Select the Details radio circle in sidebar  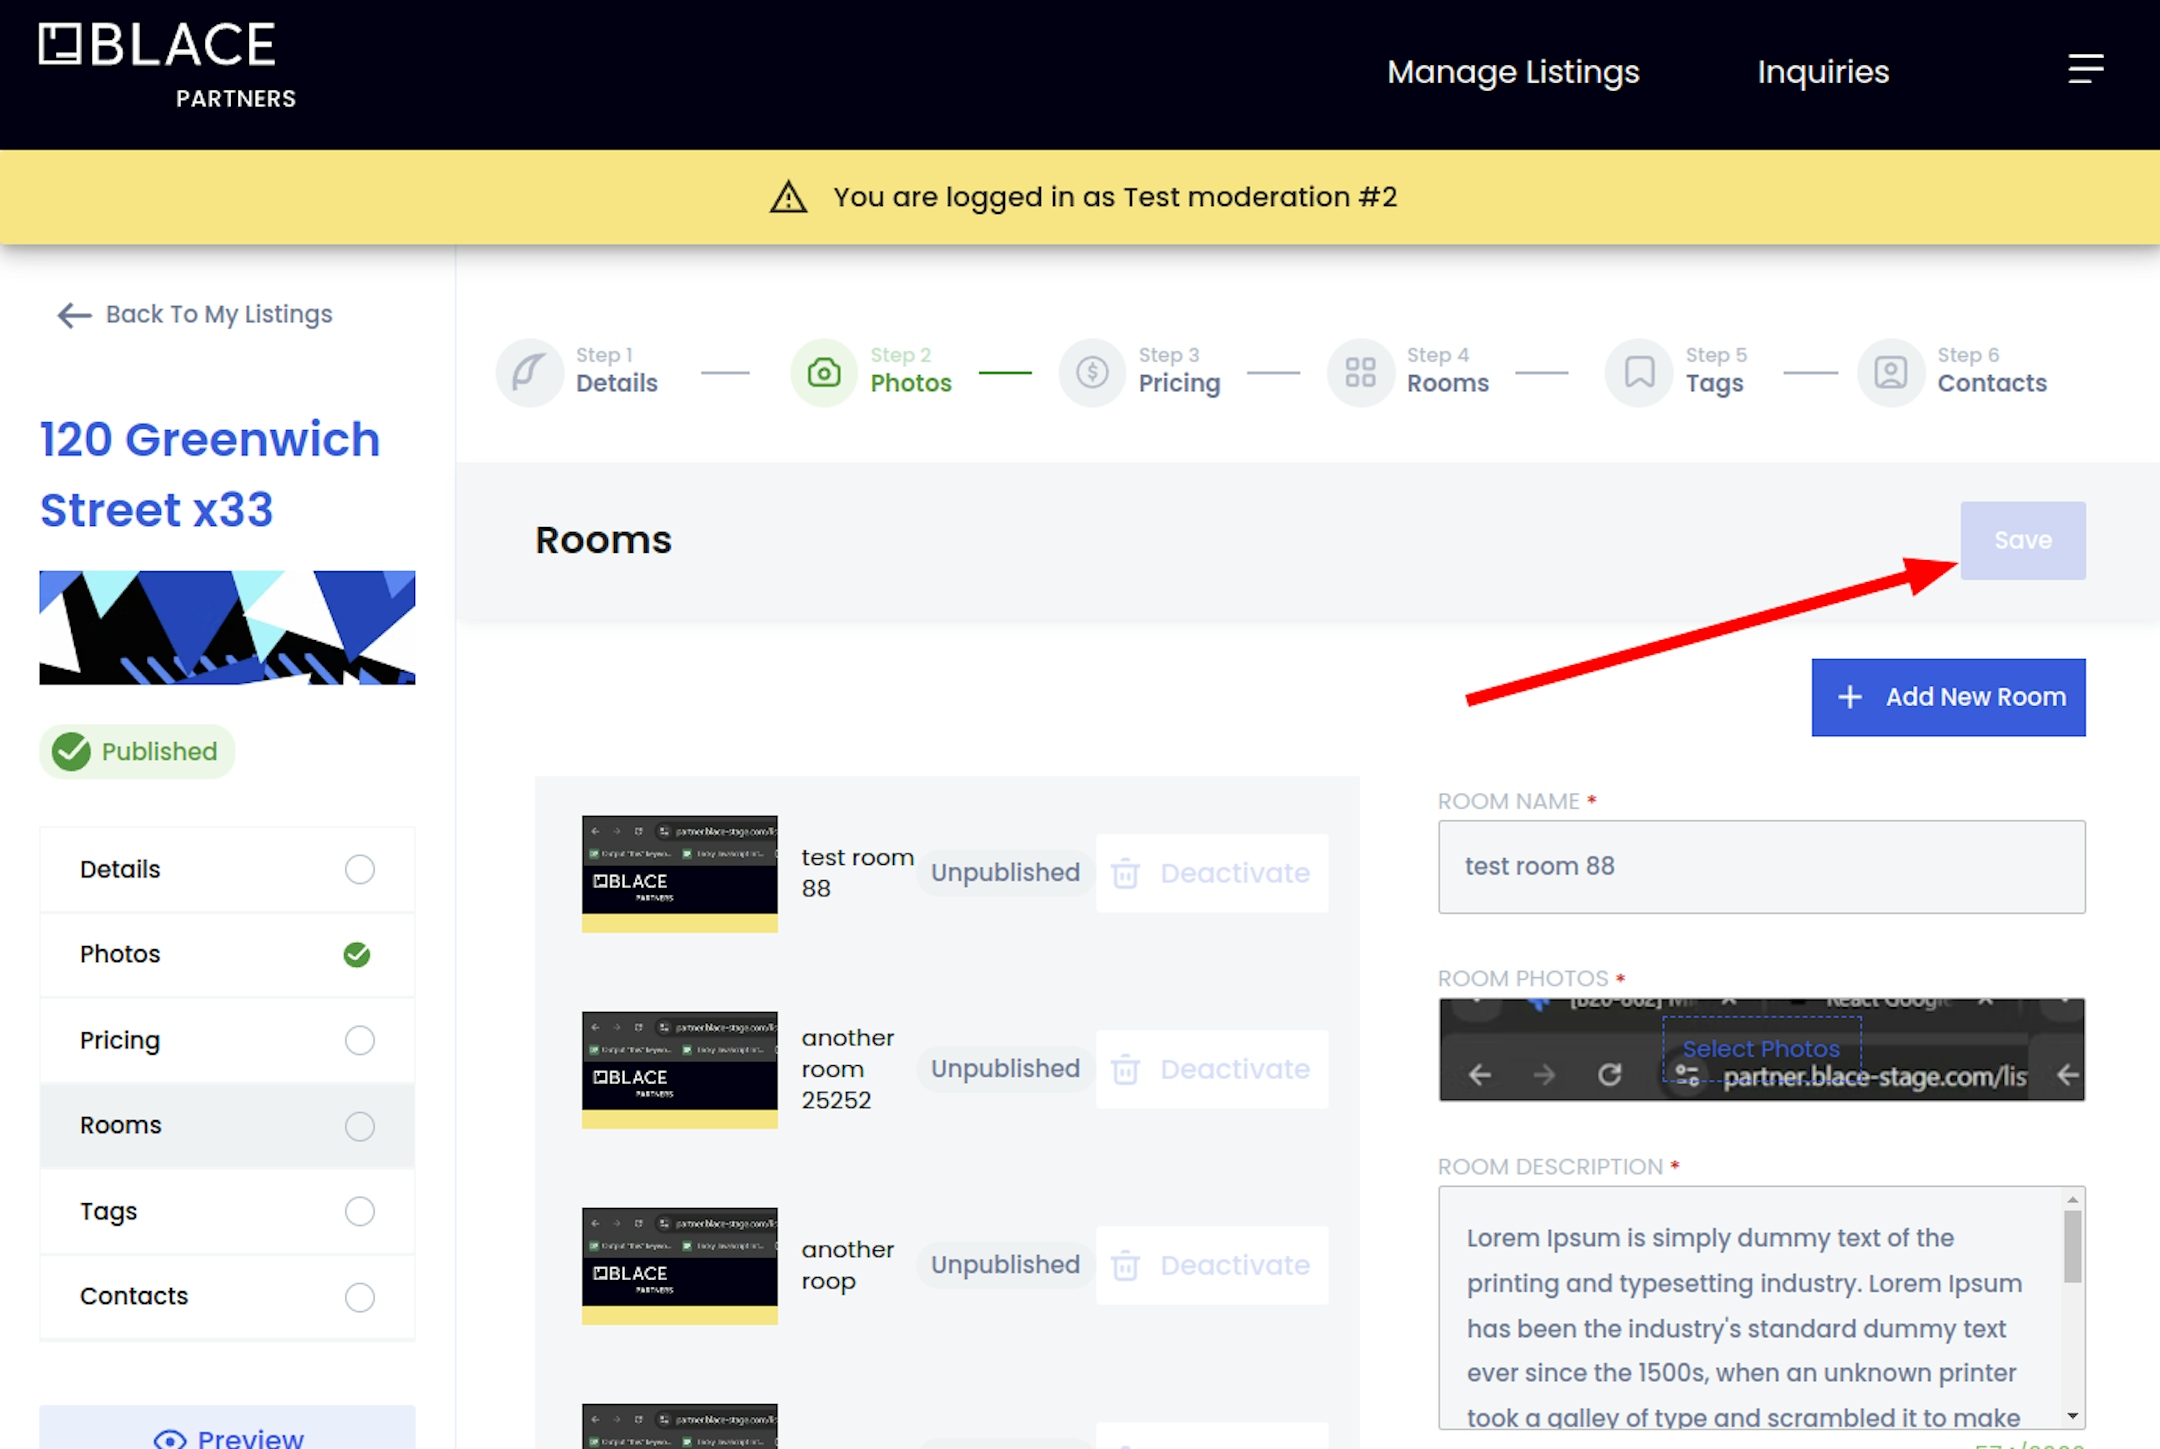pyautogui.click(x=359, y=869)
